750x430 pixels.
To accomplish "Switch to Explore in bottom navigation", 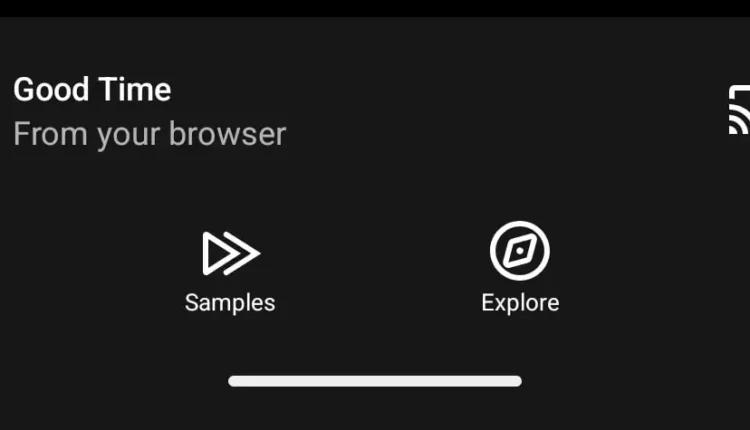I will (520, 268).
